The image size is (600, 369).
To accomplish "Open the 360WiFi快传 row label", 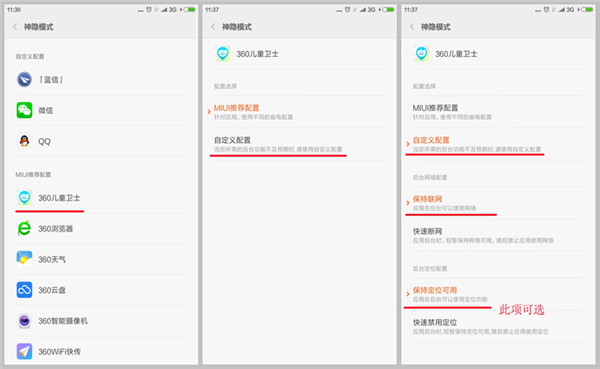I will [x=59, y=351].
